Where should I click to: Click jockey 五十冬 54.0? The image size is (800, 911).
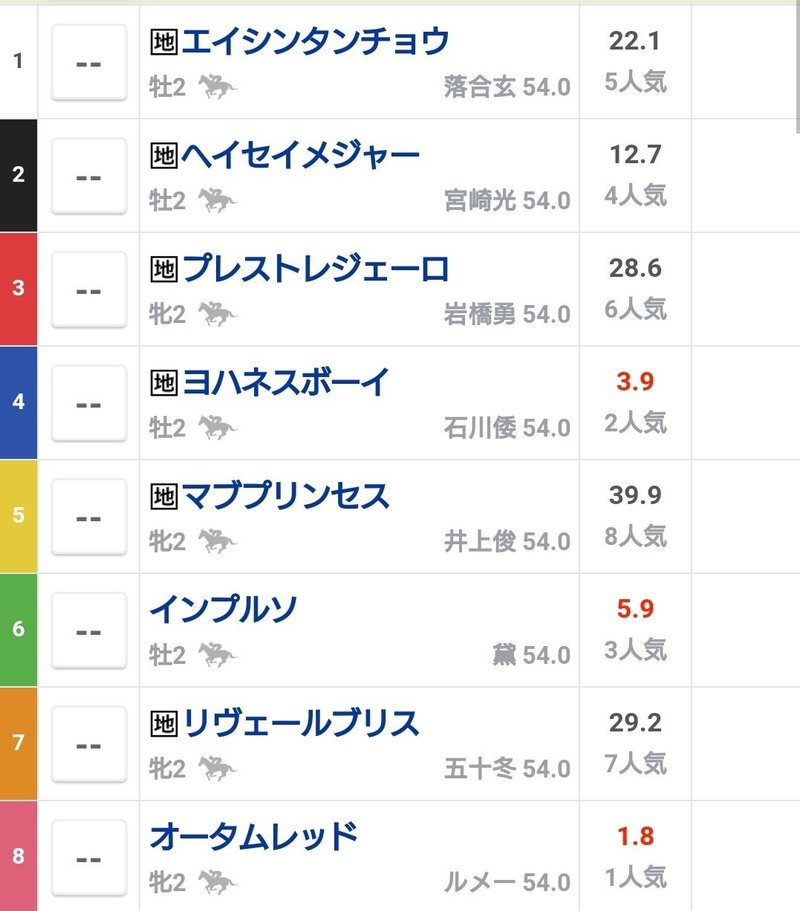pyautogui.click(x=507, y=769)
